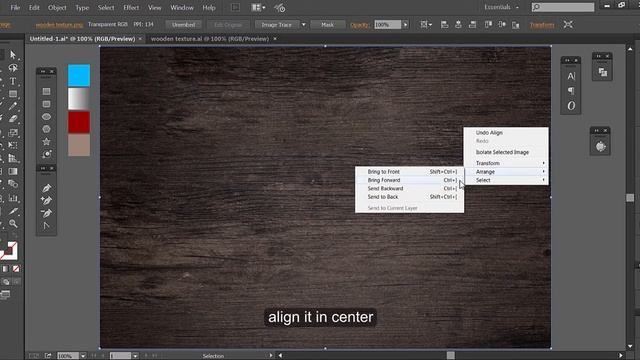
Task: Select the Convert Anchor Point tool
Action: (x=47, y=225)
